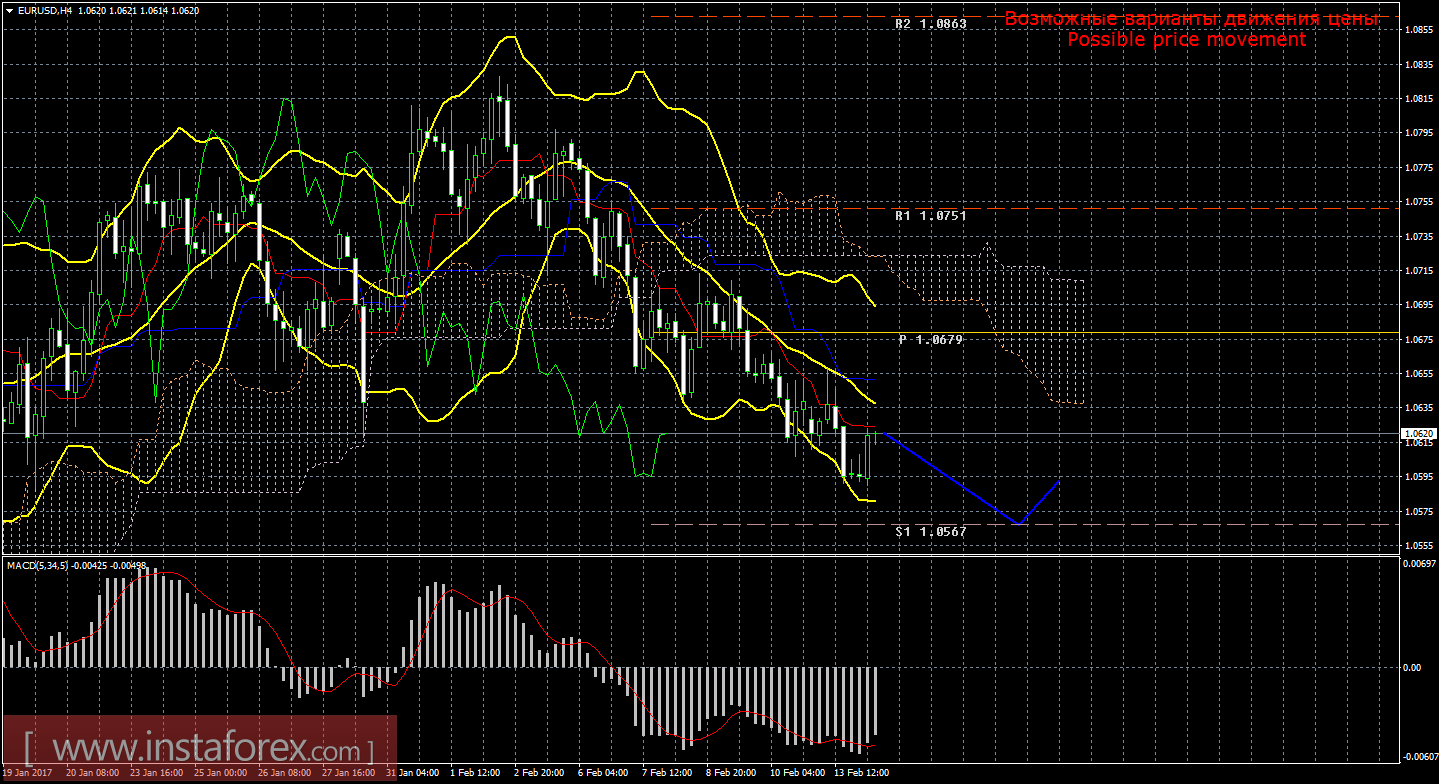
Task: Click the P 1.0679 pivot label
Action: tap(930, 340)
